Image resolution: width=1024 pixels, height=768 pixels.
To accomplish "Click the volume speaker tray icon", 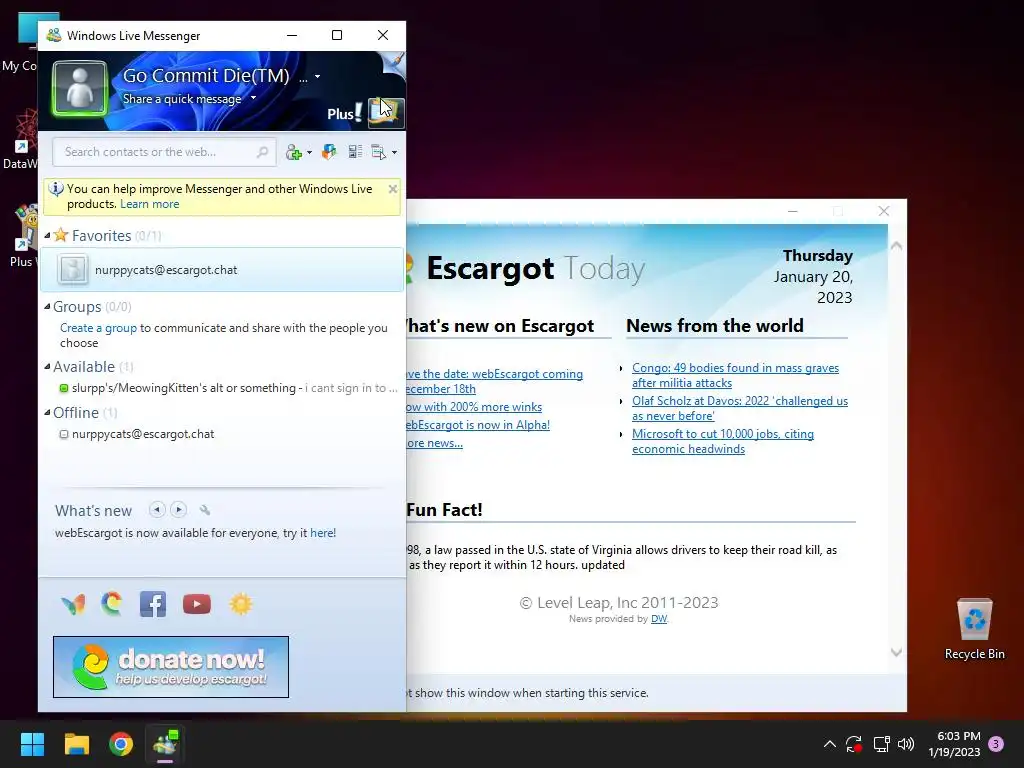I will click(906, 744).
